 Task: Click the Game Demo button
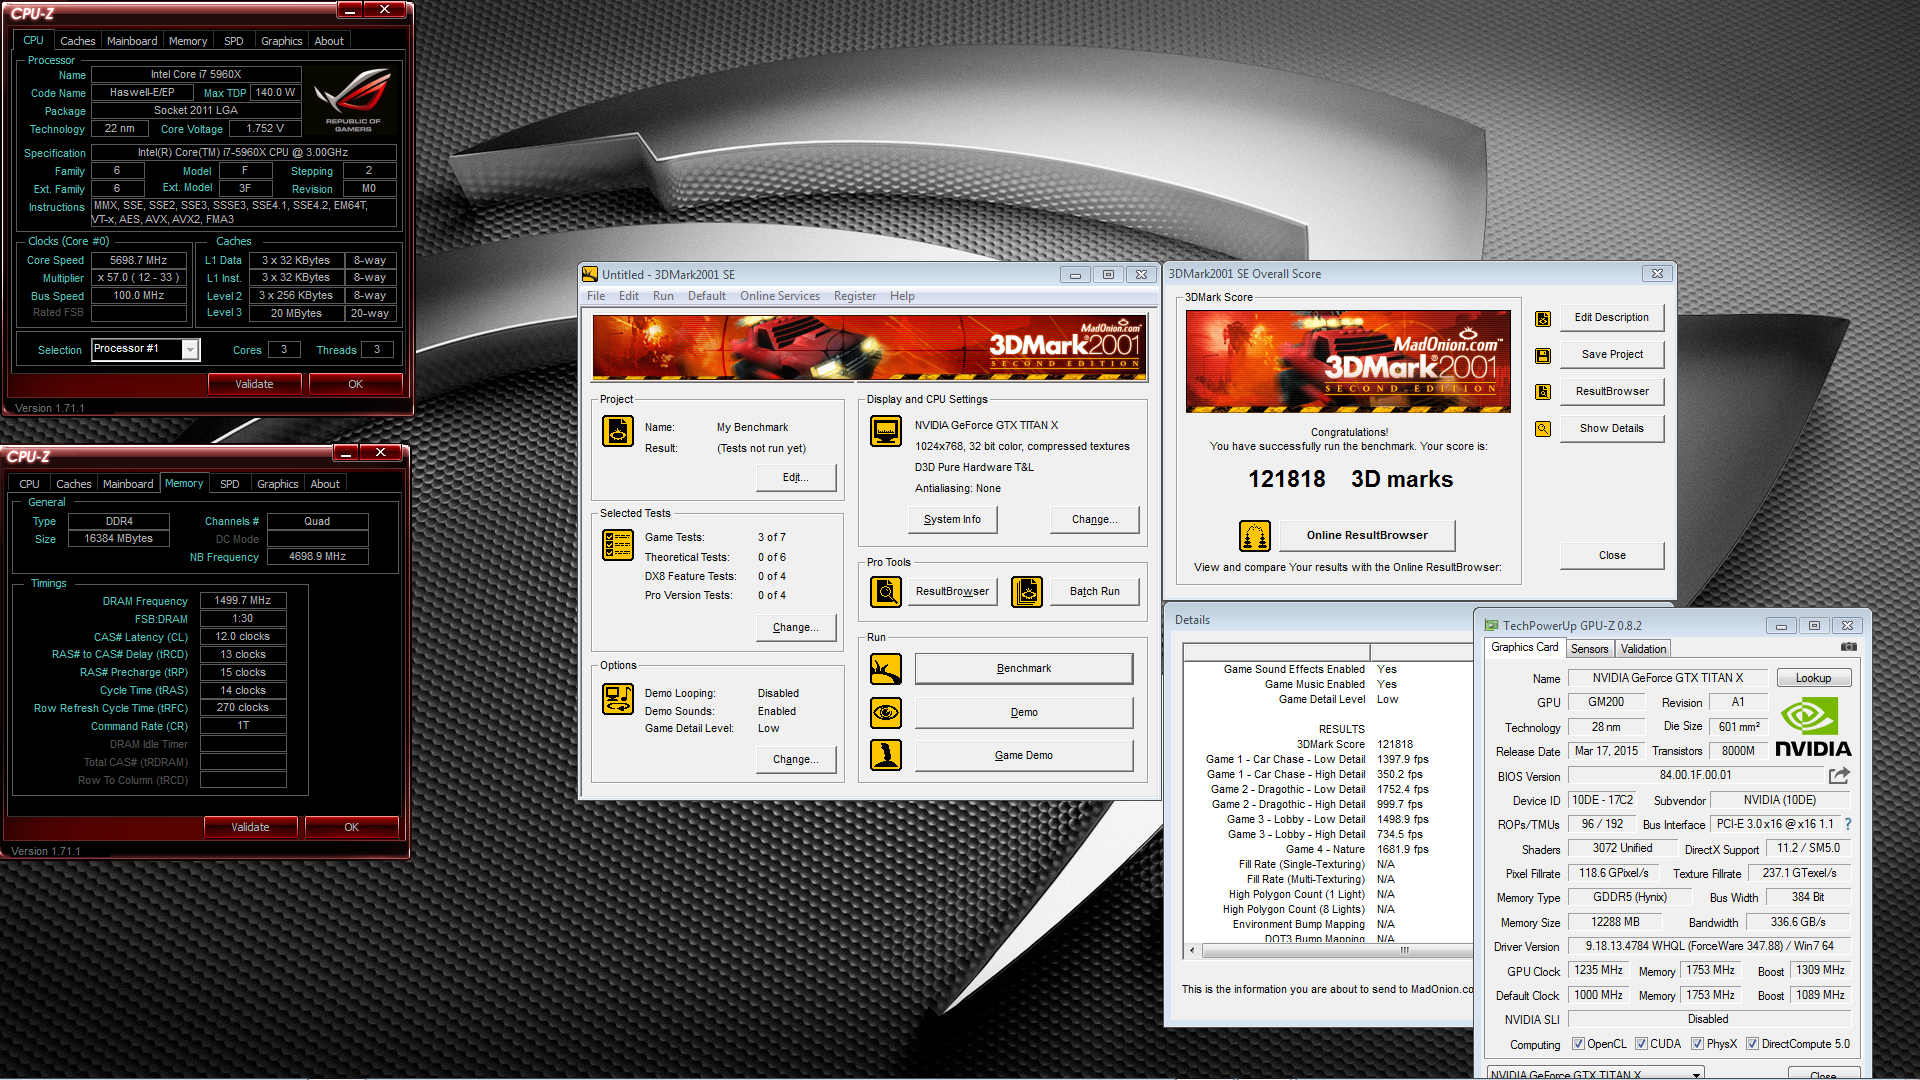pos(1024,755)
